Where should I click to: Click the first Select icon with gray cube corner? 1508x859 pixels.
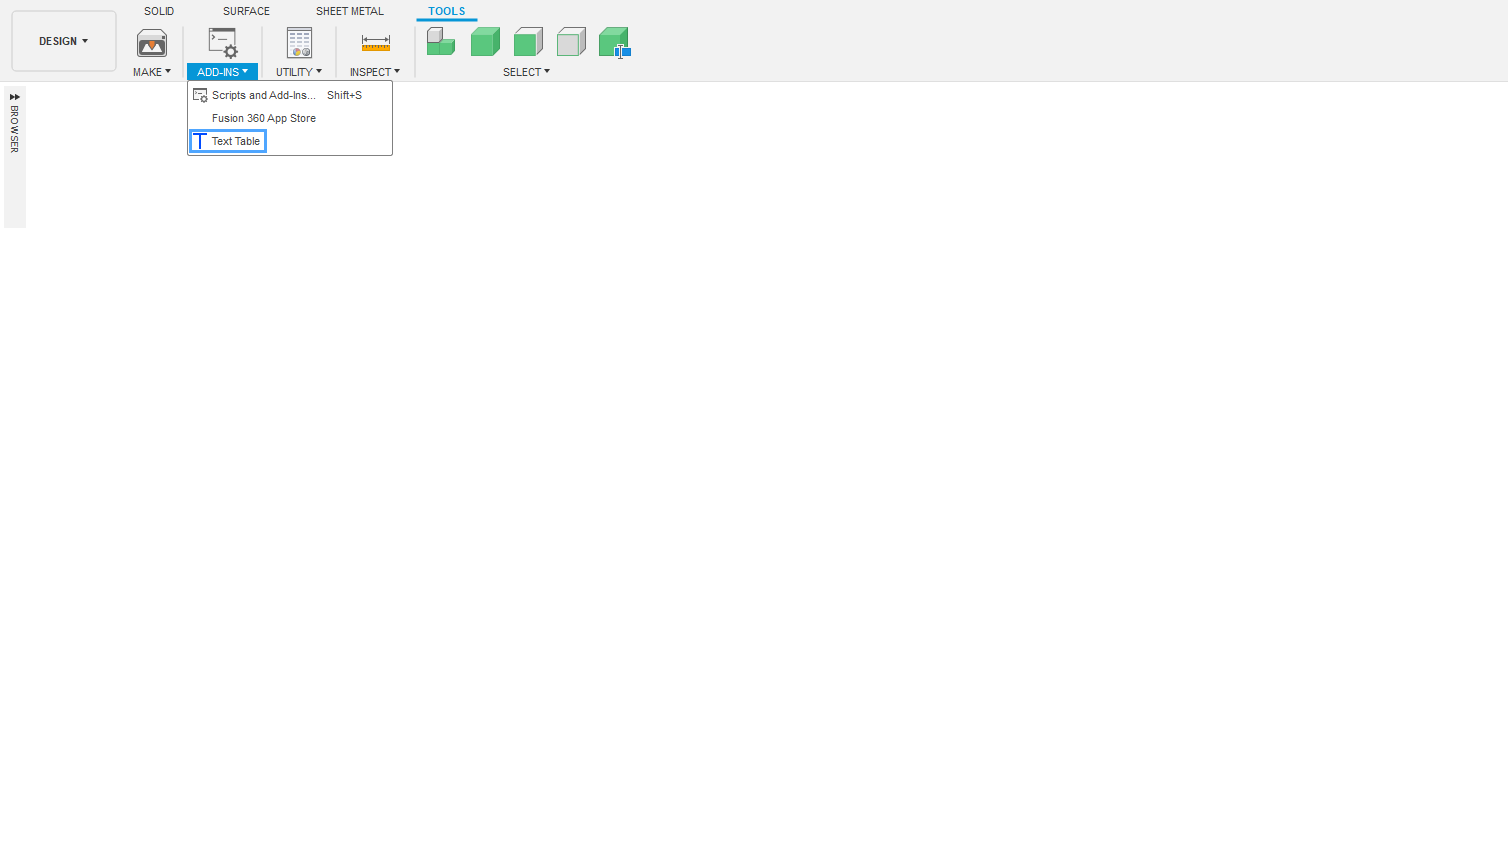[x=440, y=42]
